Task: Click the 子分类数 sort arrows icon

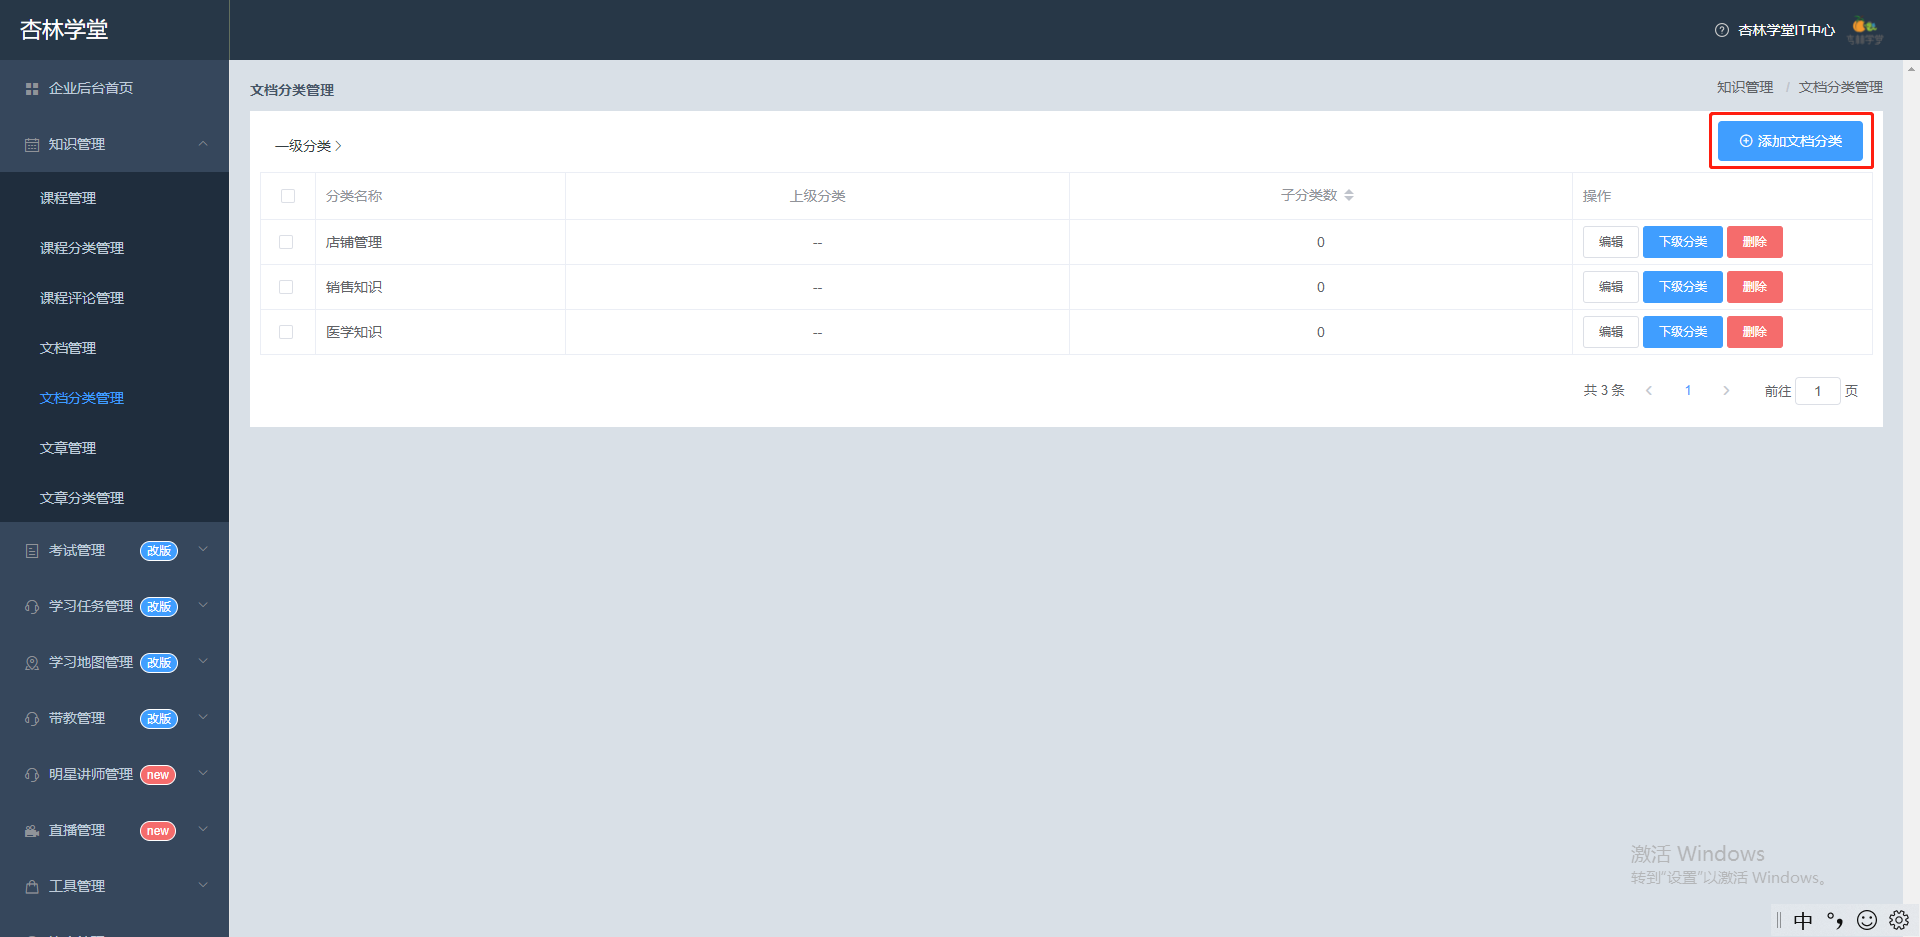Action: click(1349, 195)
